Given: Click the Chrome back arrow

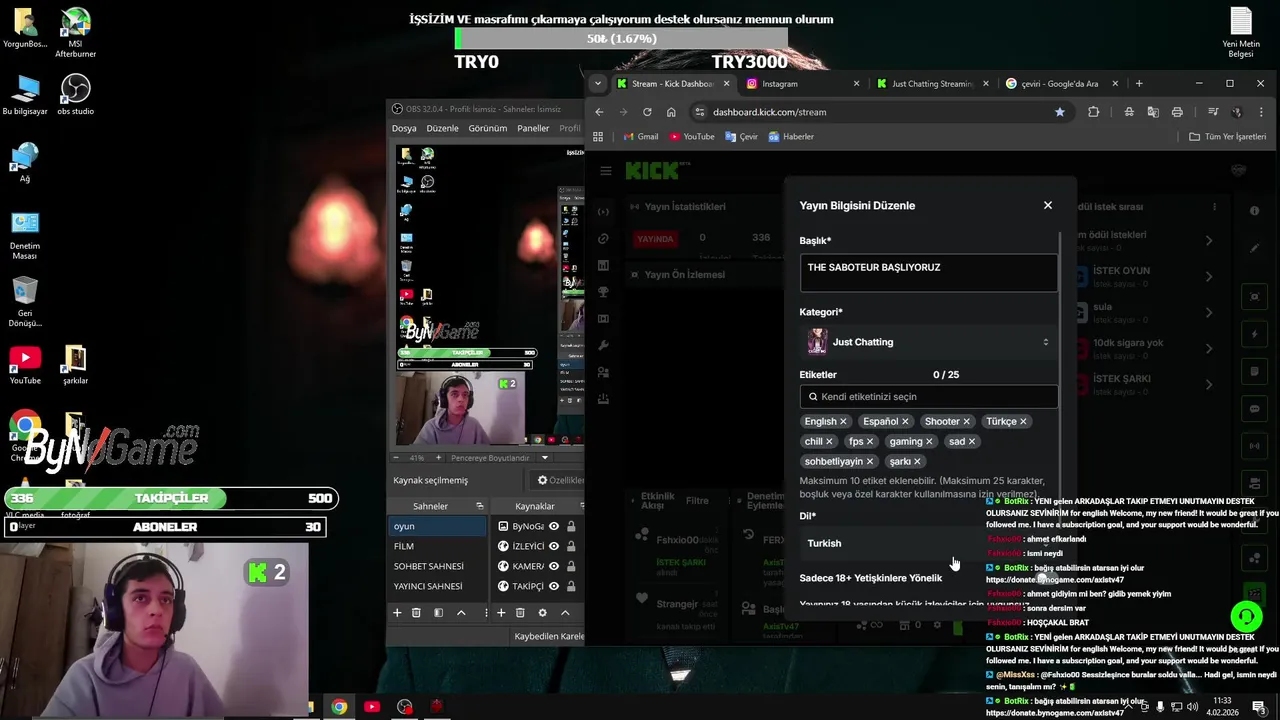Looking at the screenshot, I should (x=599, y=112).
